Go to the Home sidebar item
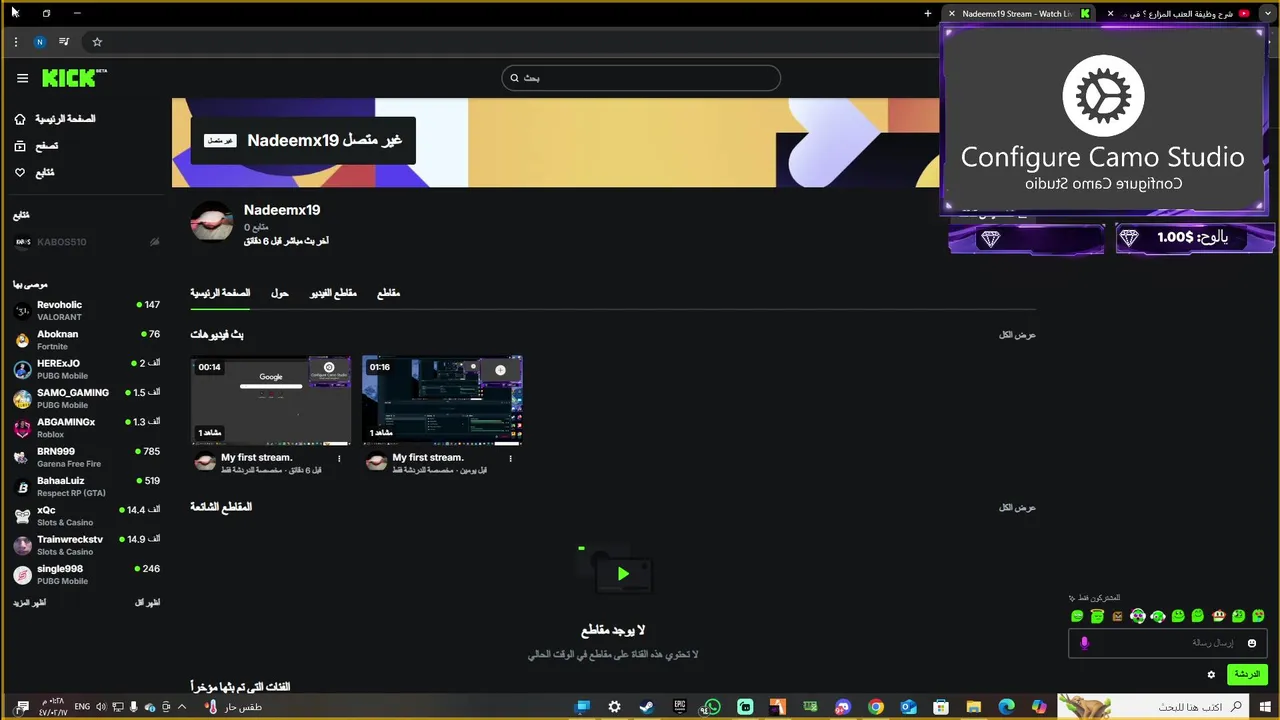1280x720 pixels. 55,119
